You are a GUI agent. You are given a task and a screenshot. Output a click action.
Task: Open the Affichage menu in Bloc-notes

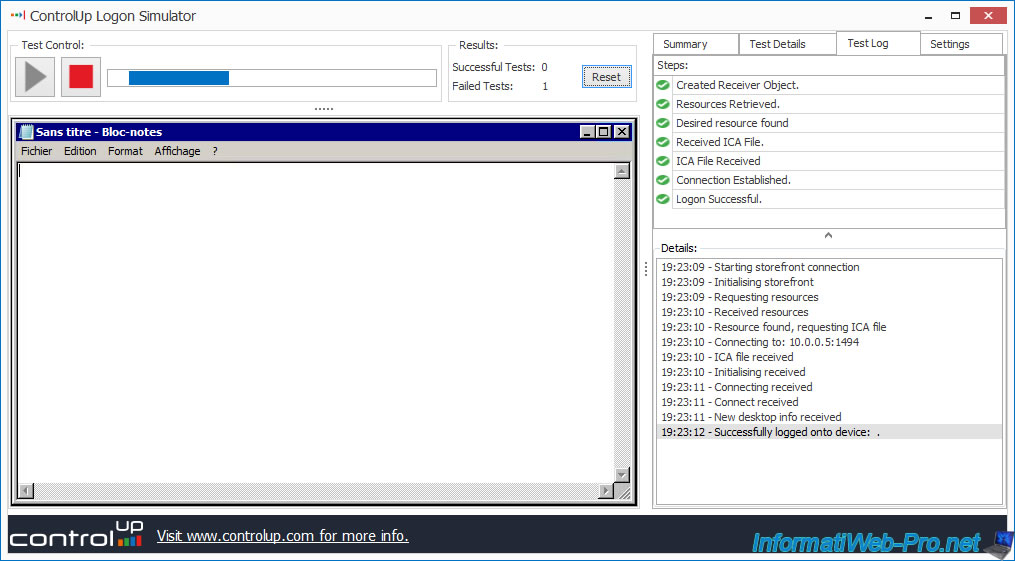(x=177, y=151)
